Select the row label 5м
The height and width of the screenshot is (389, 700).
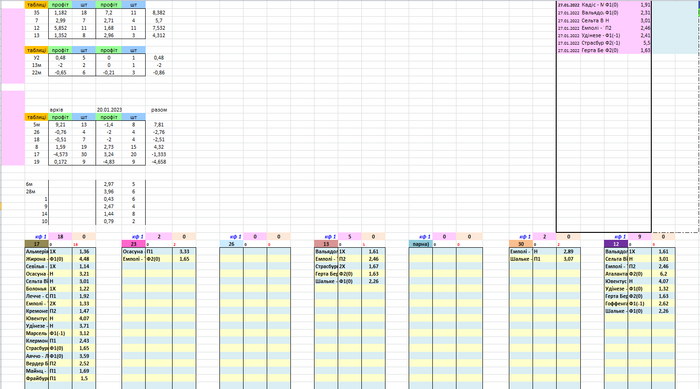pyautogui.click(x=37, y=125)
